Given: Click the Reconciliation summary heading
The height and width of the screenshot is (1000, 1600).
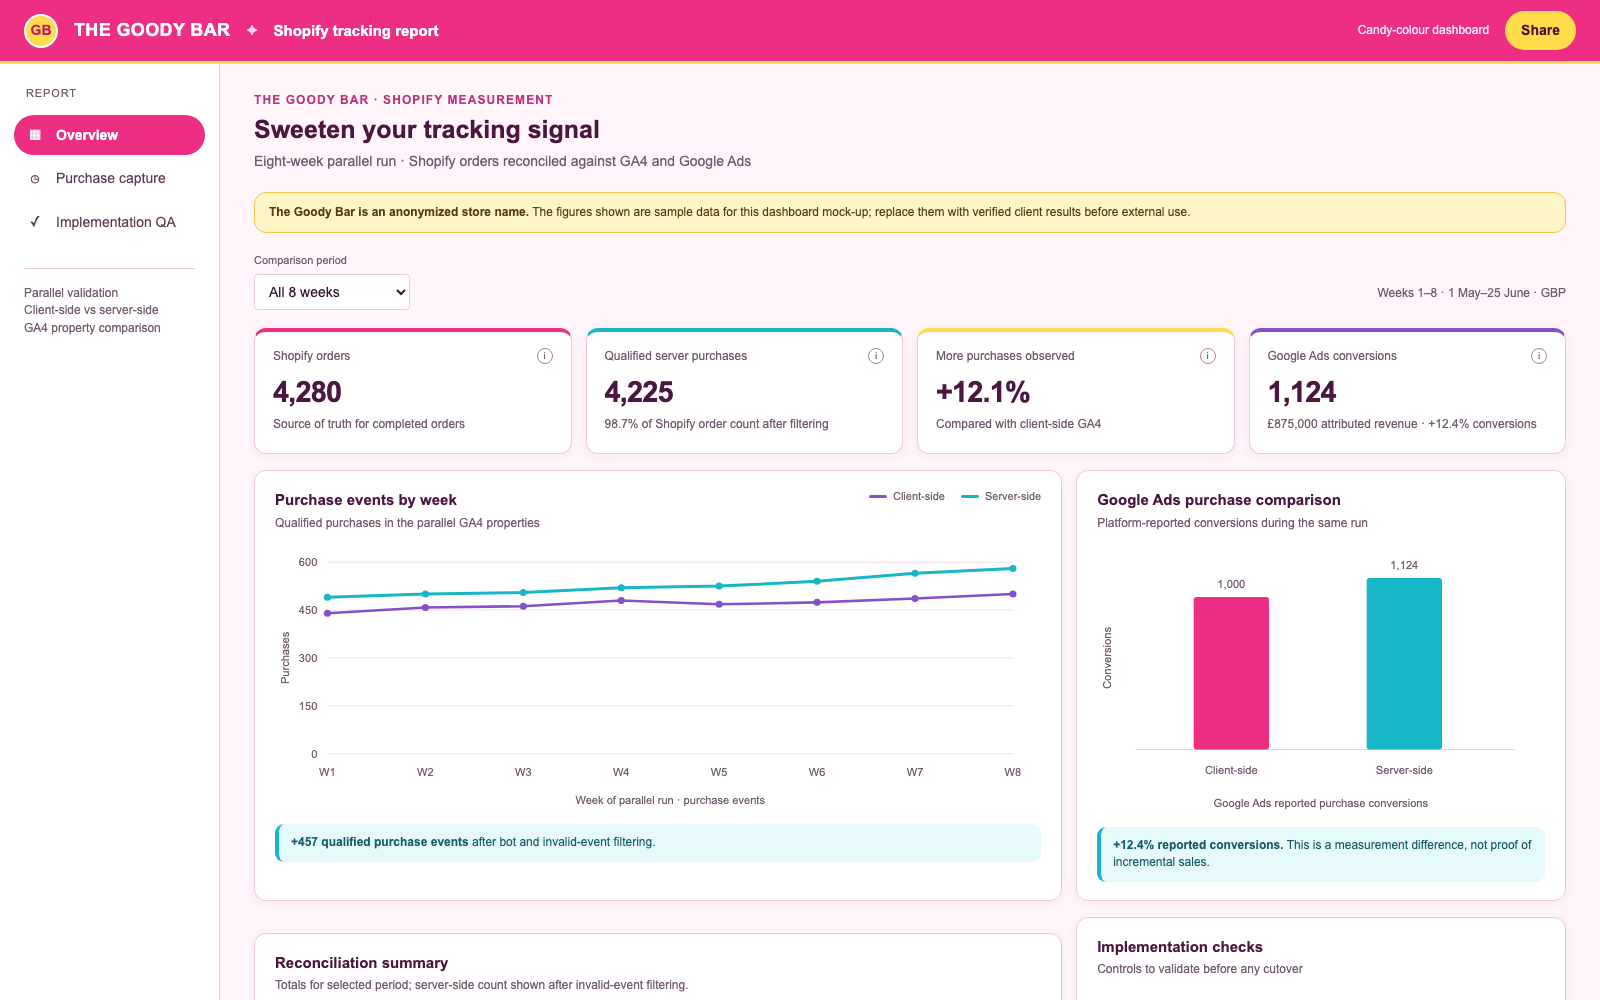Looking at the screenshot, I should tap(361, 963).
